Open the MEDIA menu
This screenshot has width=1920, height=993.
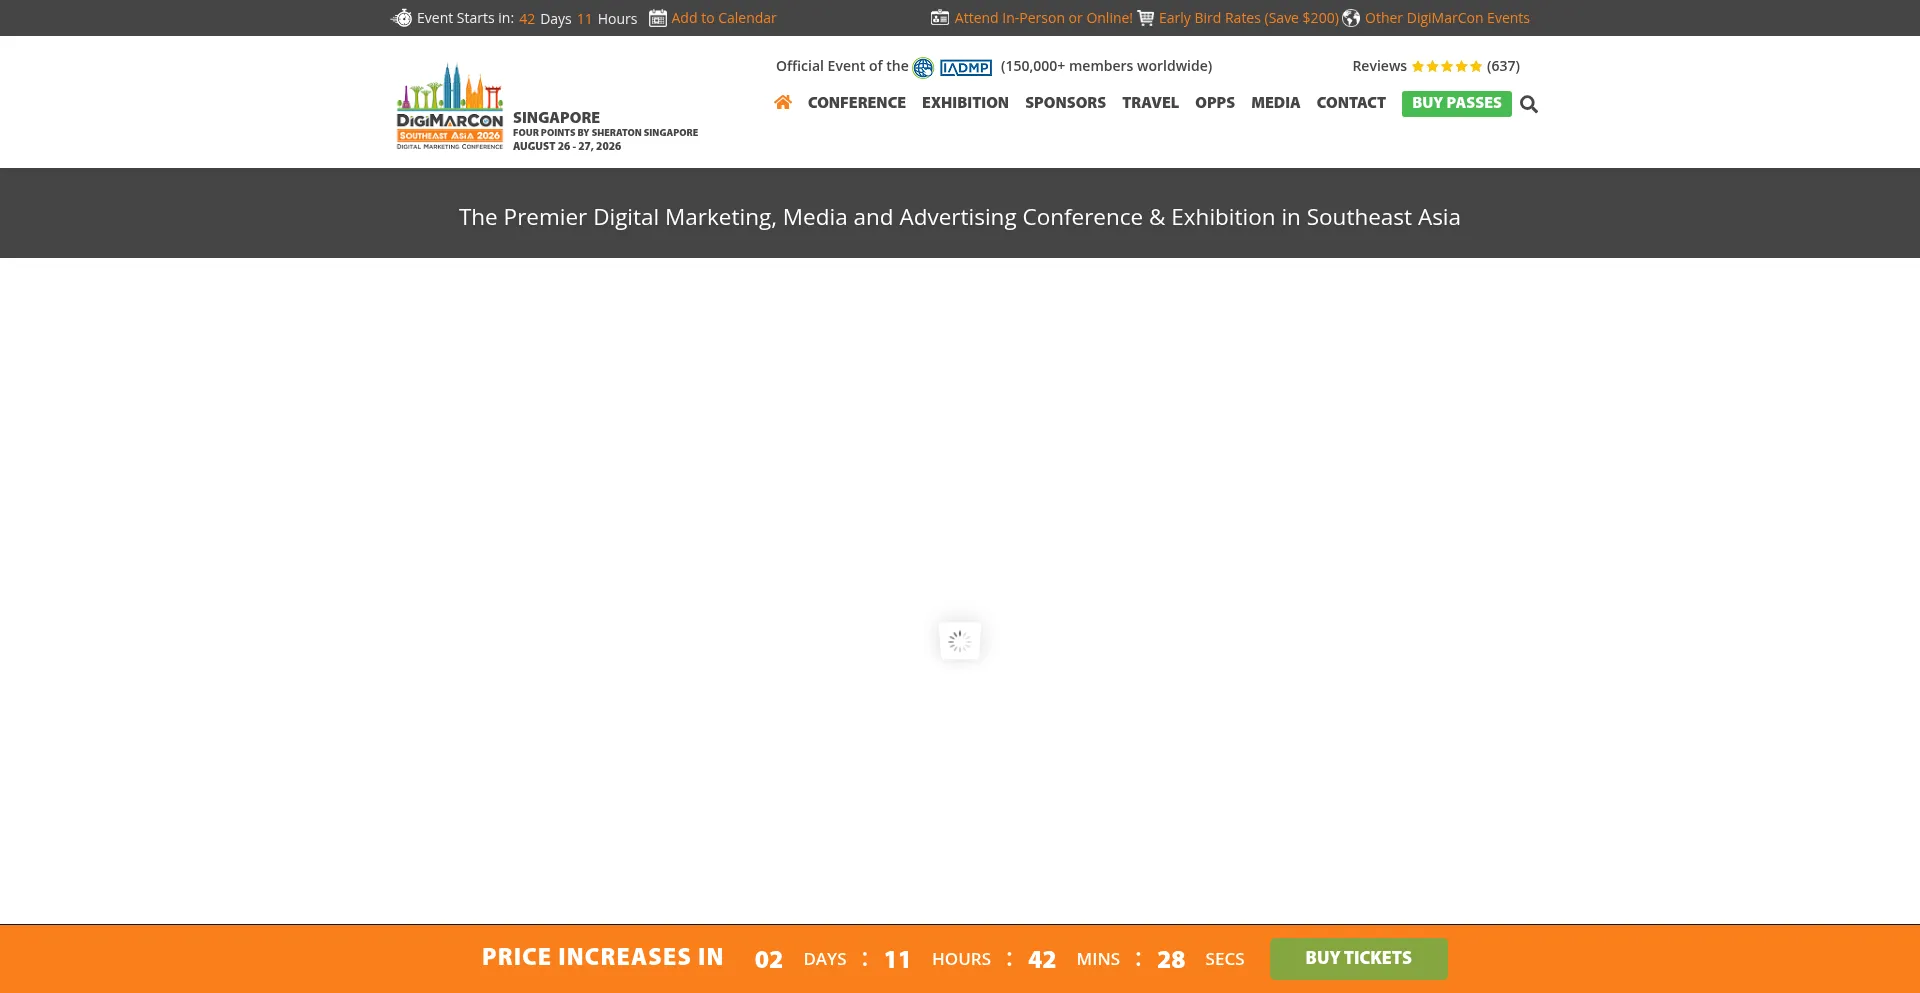[1276, 103]
